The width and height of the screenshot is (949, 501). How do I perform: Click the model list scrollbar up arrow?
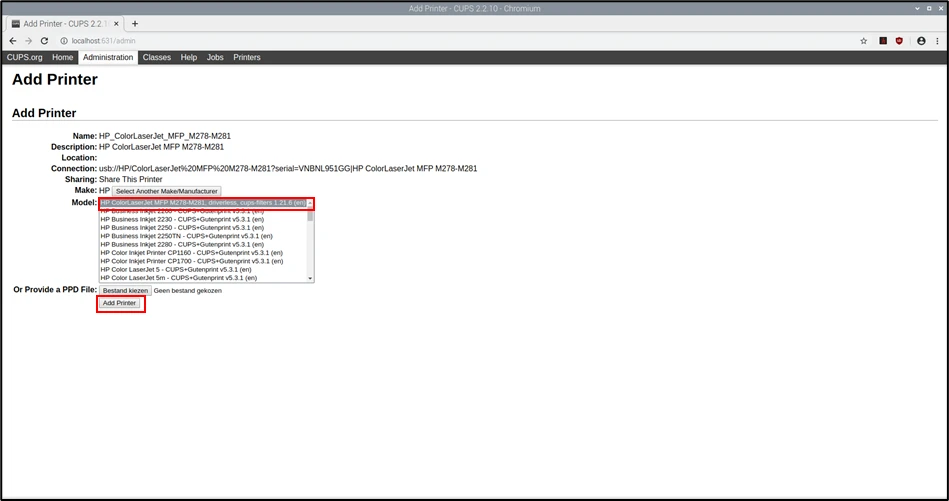pyautogui.click(x=310, y=203)
